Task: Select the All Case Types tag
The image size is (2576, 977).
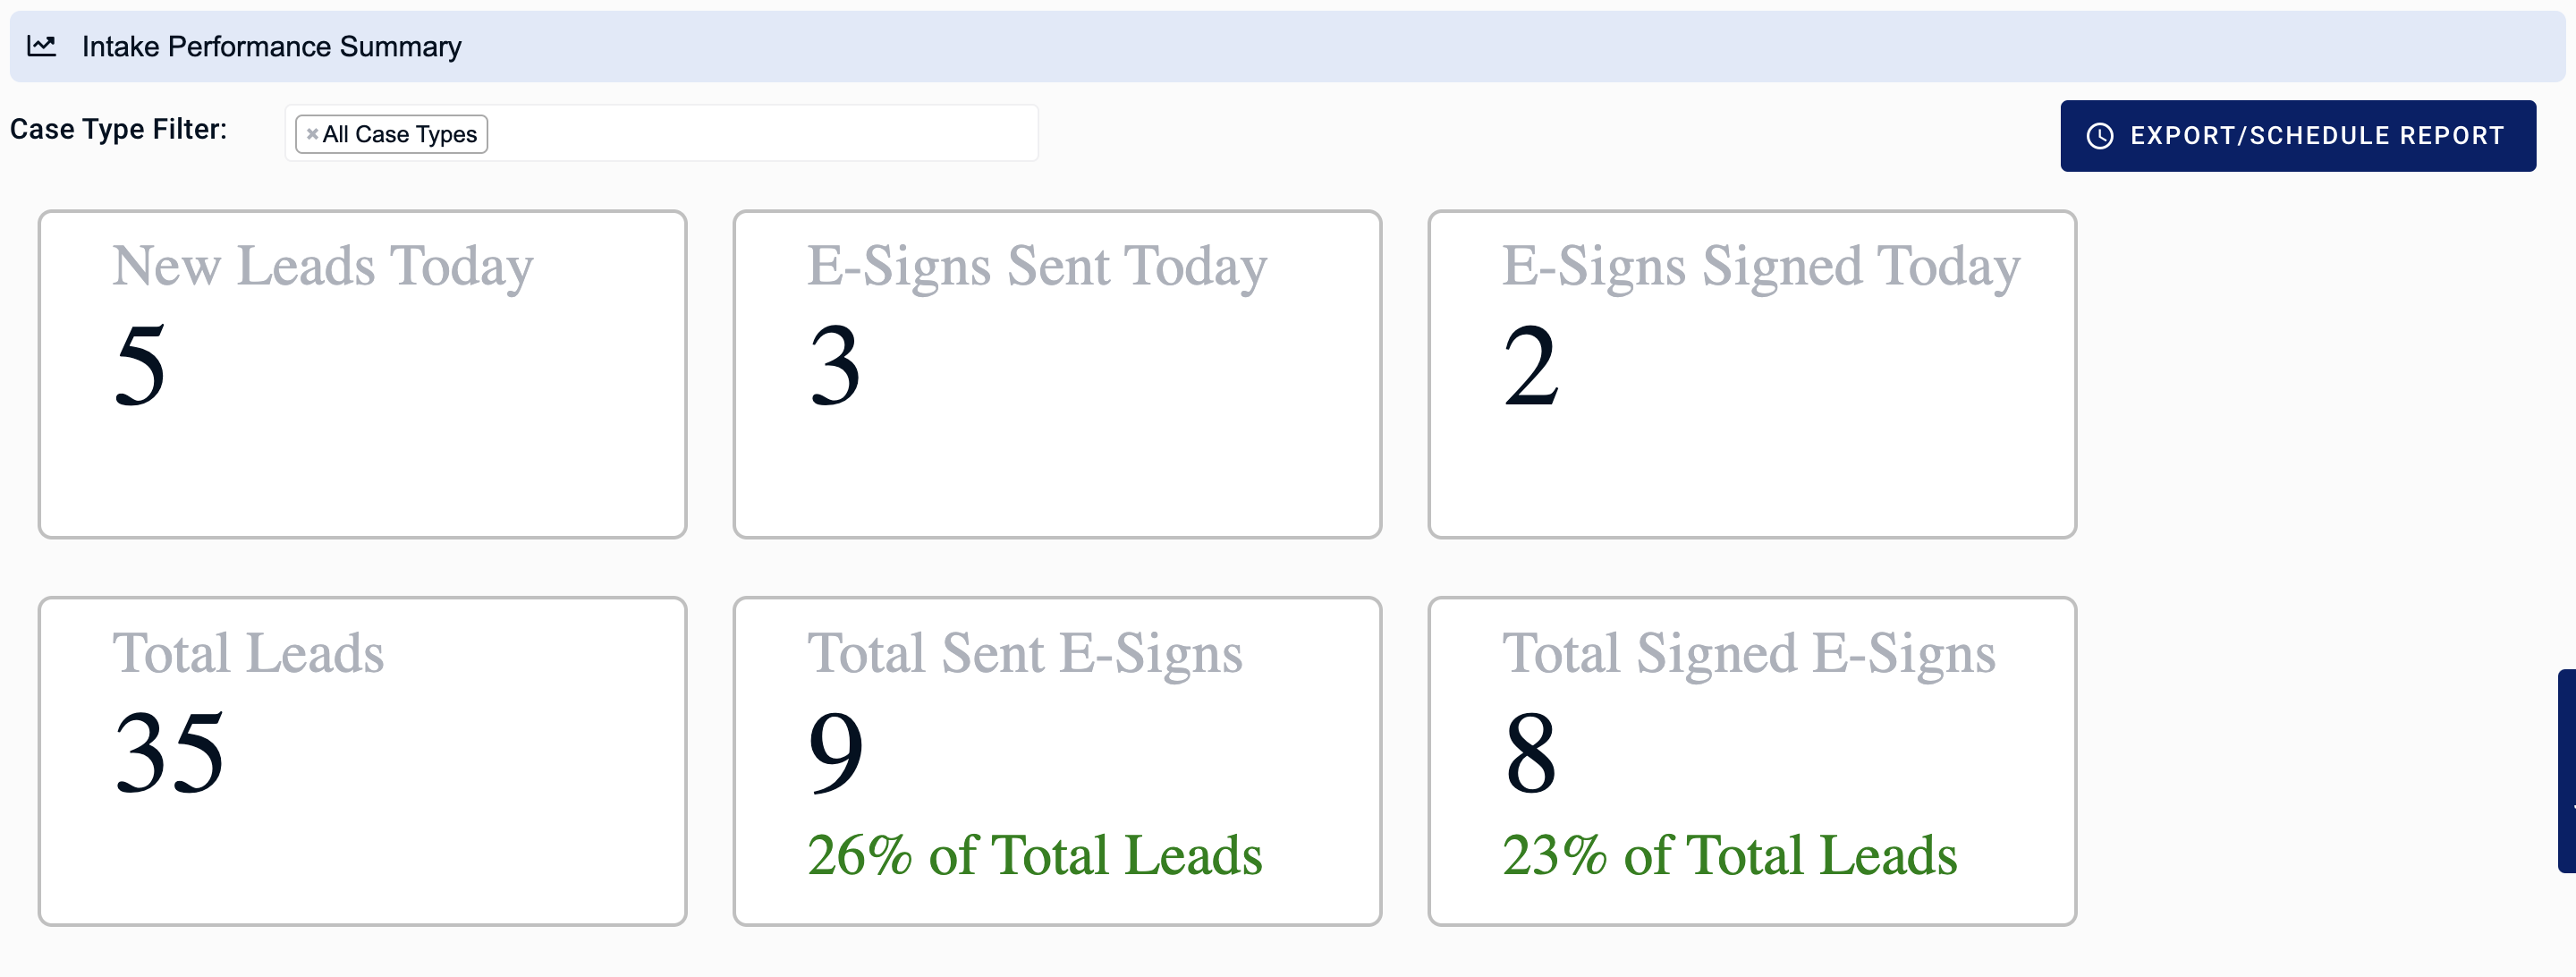Action: (400, 134)
